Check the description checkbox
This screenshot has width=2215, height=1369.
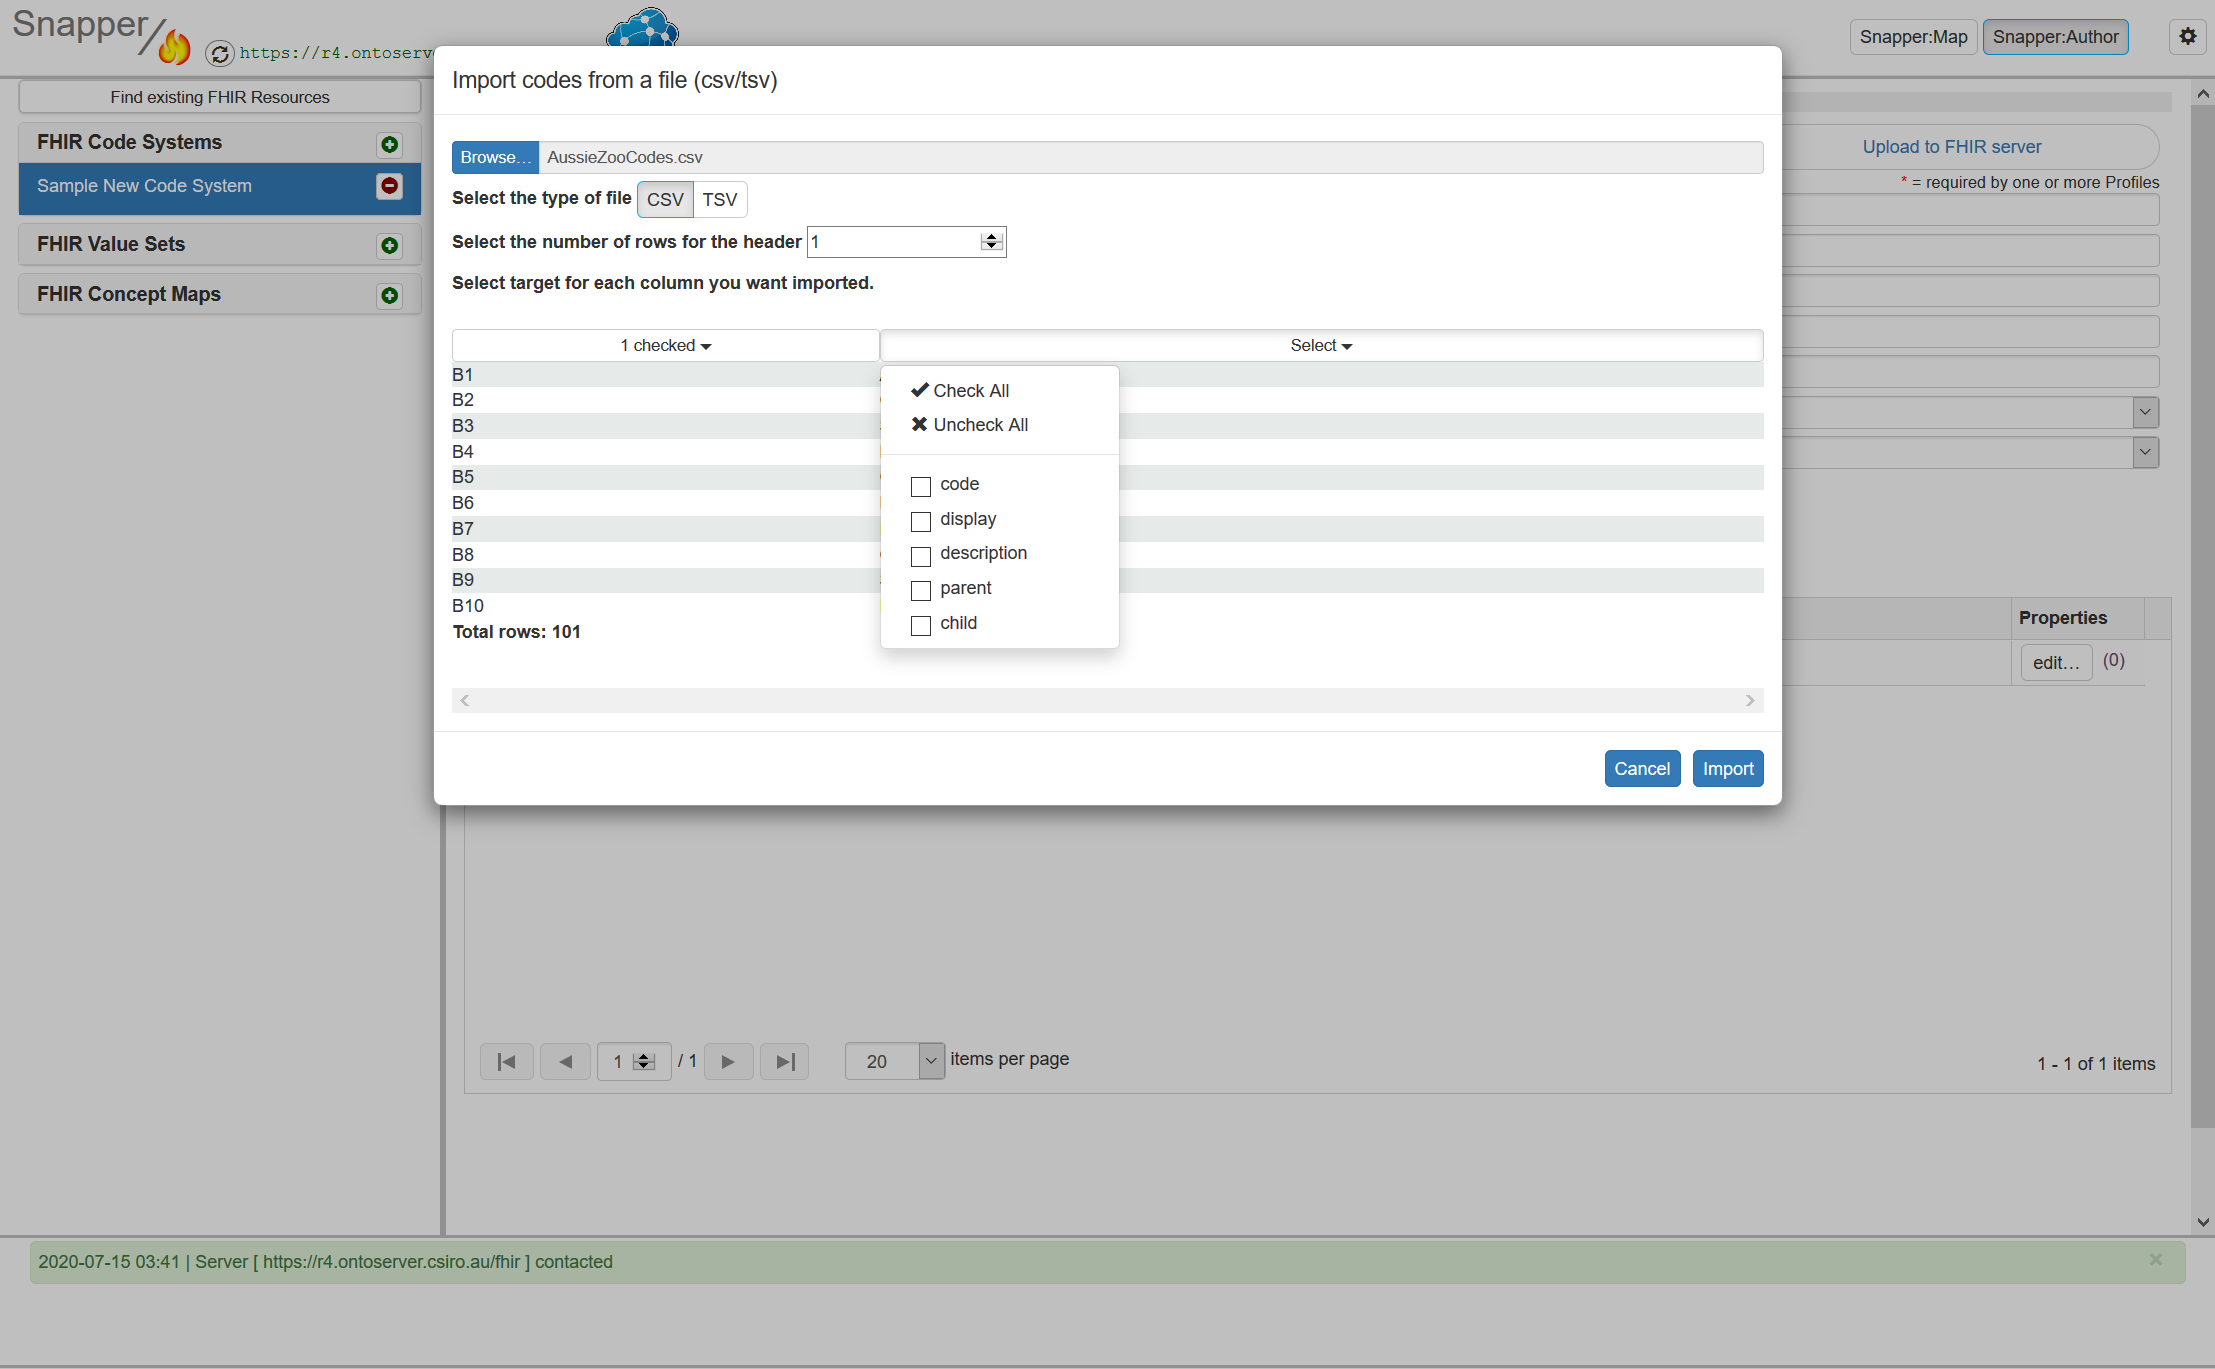[x=921, y=555]
